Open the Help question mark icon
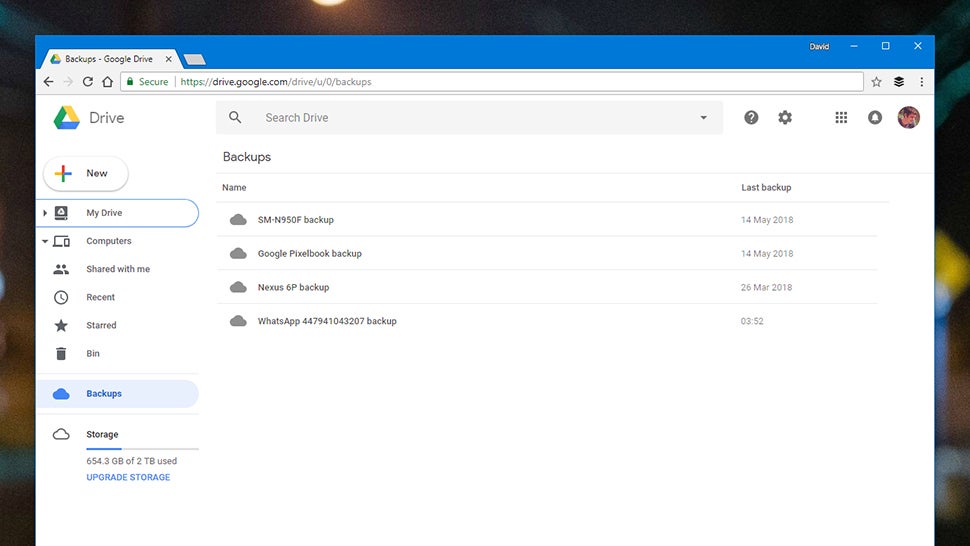 point(751,117)
